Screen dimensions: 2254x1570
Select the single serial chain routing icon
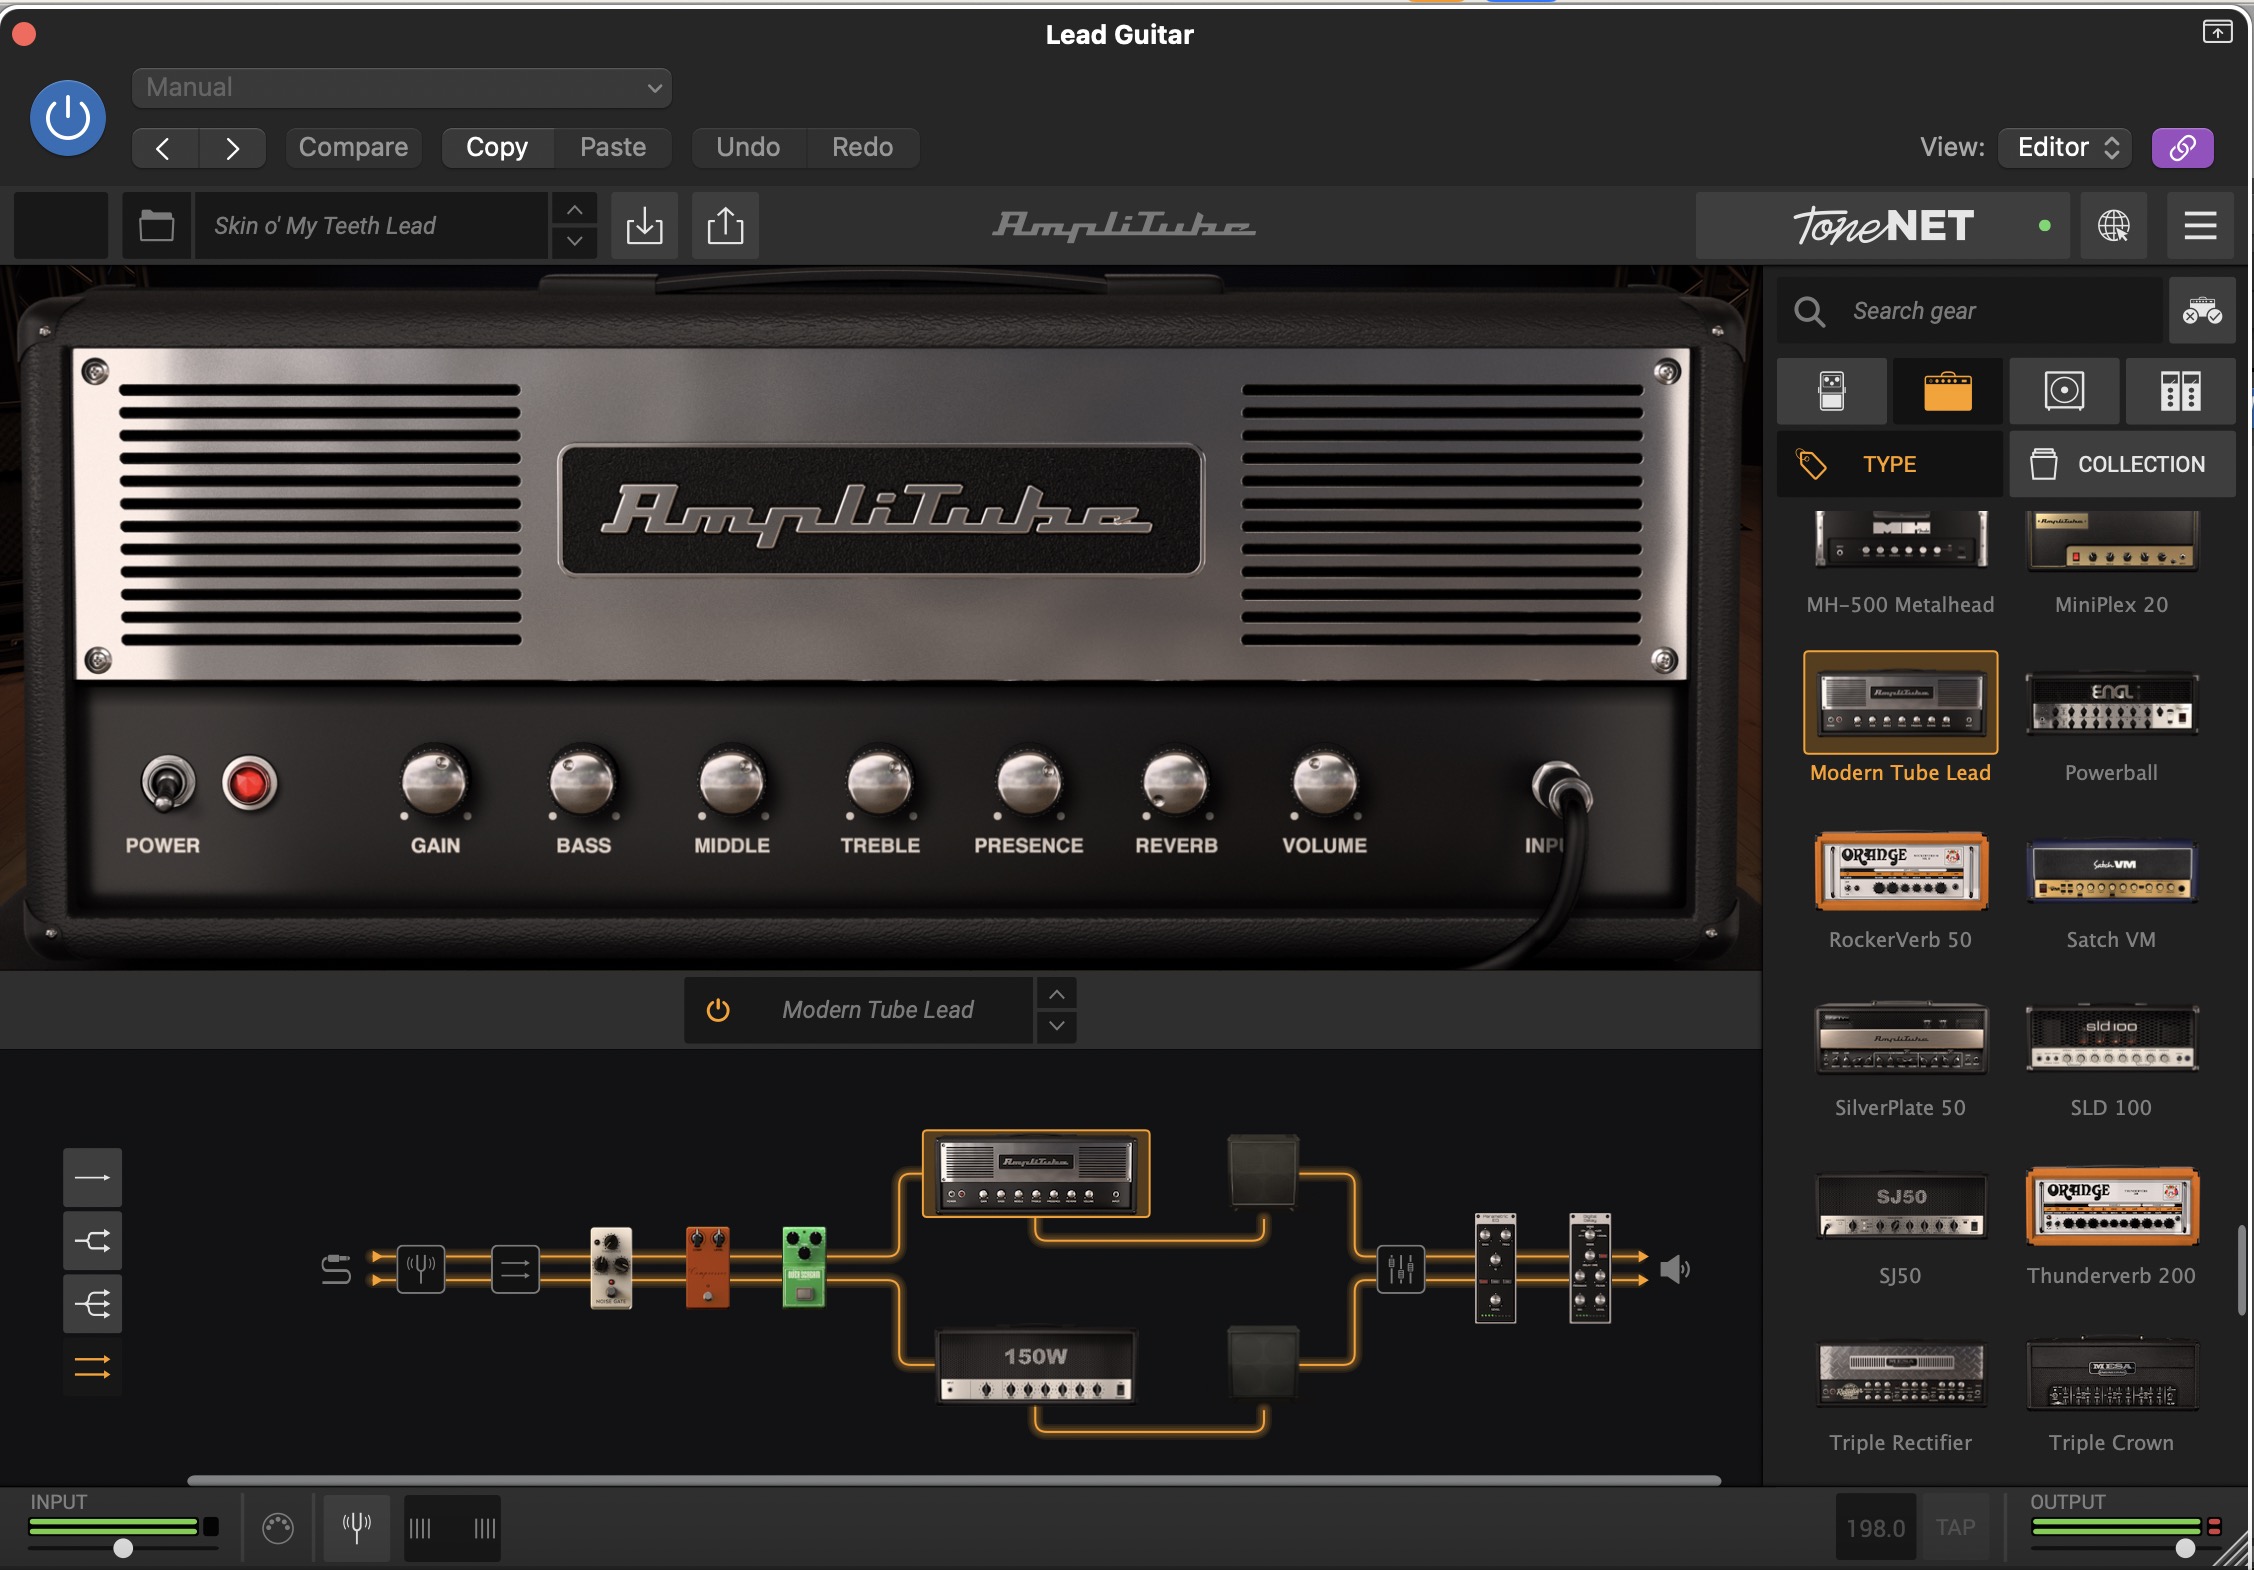92,1177
